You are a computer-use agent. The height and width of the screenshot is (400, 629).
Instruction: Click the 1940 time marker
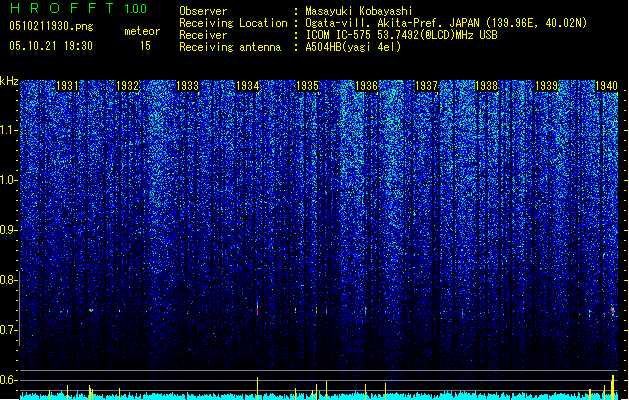(x=606, y=86)
